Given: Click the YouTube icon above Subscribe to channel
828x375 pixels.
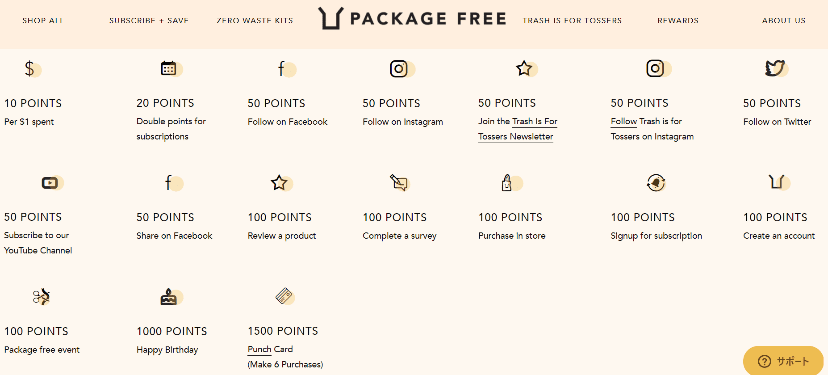Looking at the screenshot, I should coord(50,183).
